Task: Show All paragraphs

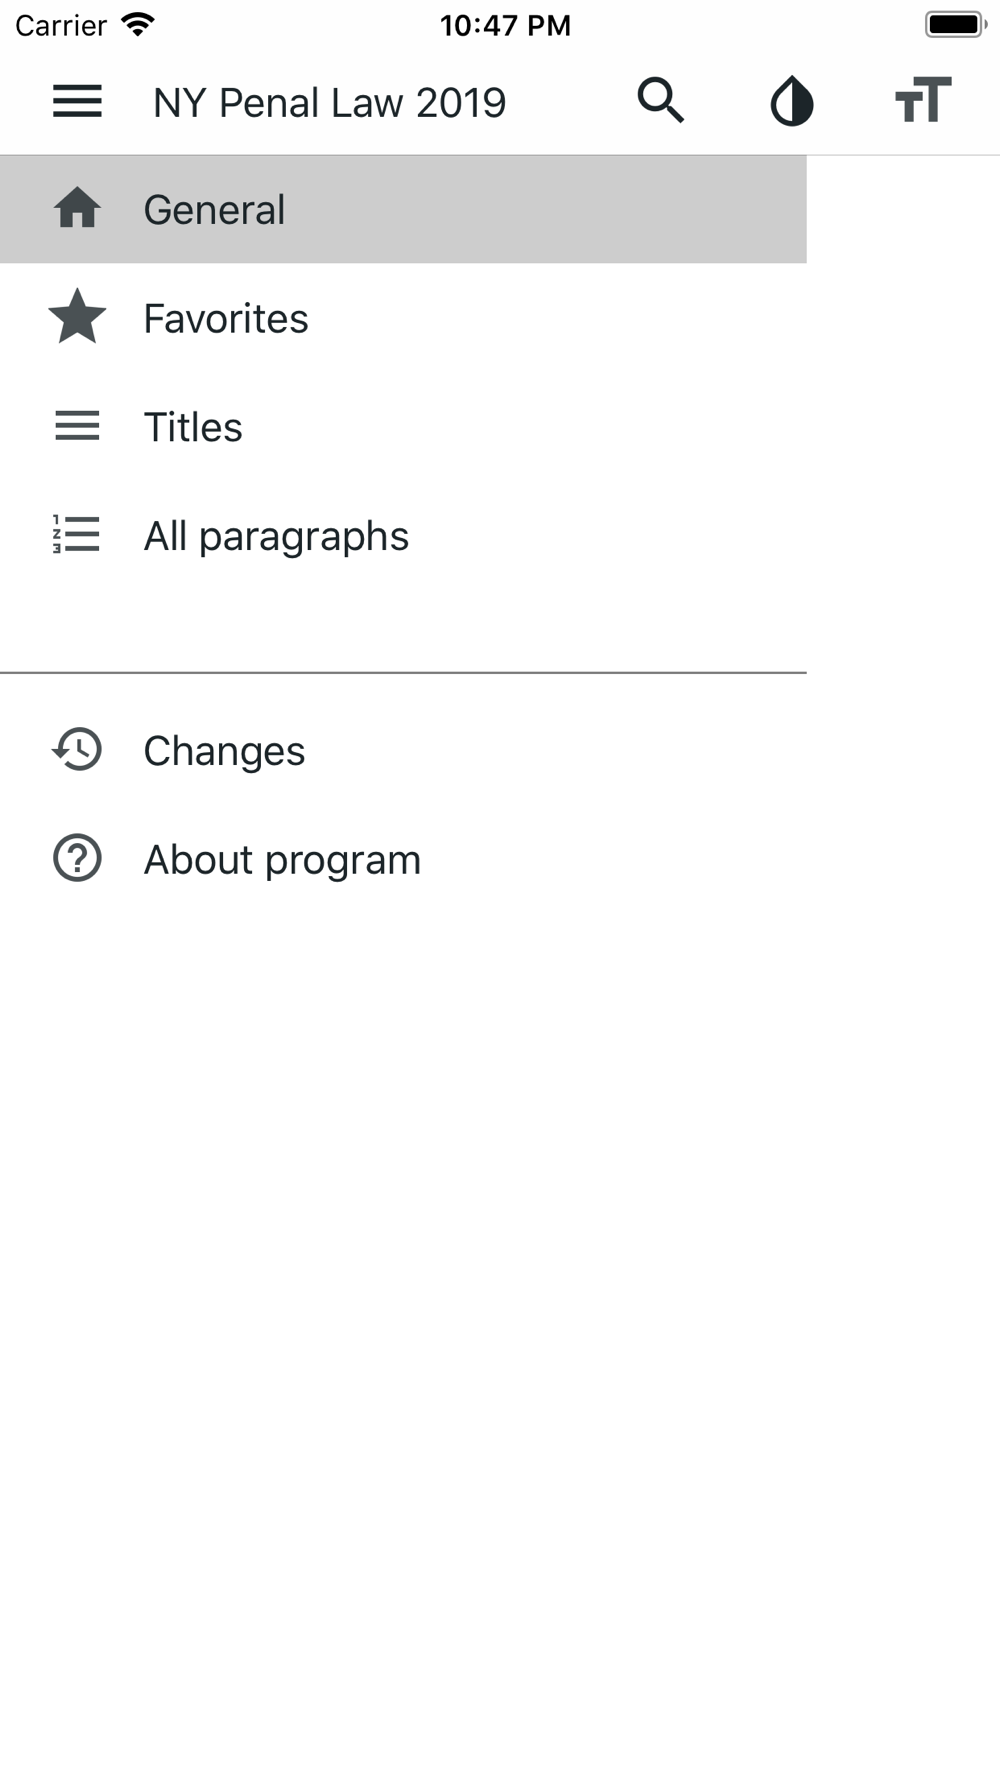Action: (403, 536)
